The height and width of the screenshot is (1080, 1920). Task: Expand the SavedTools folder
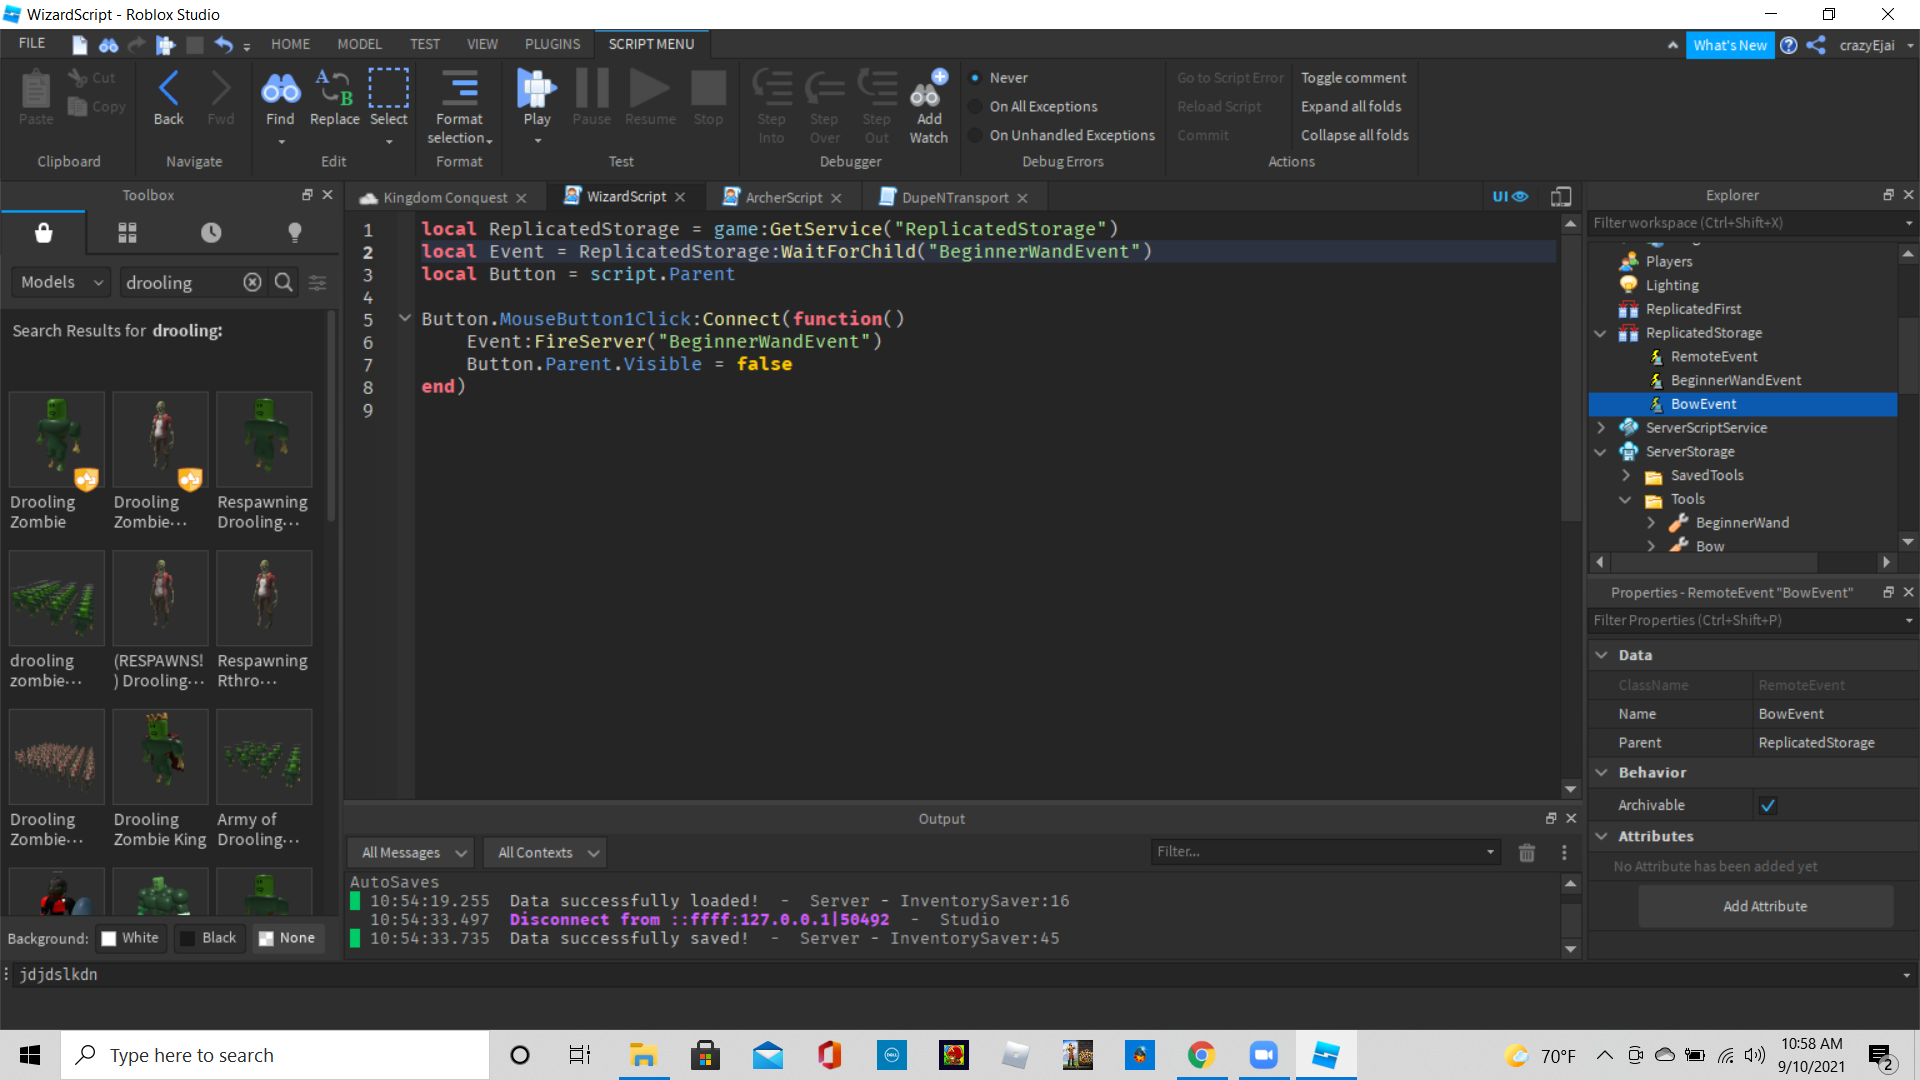coord(1625,476)
